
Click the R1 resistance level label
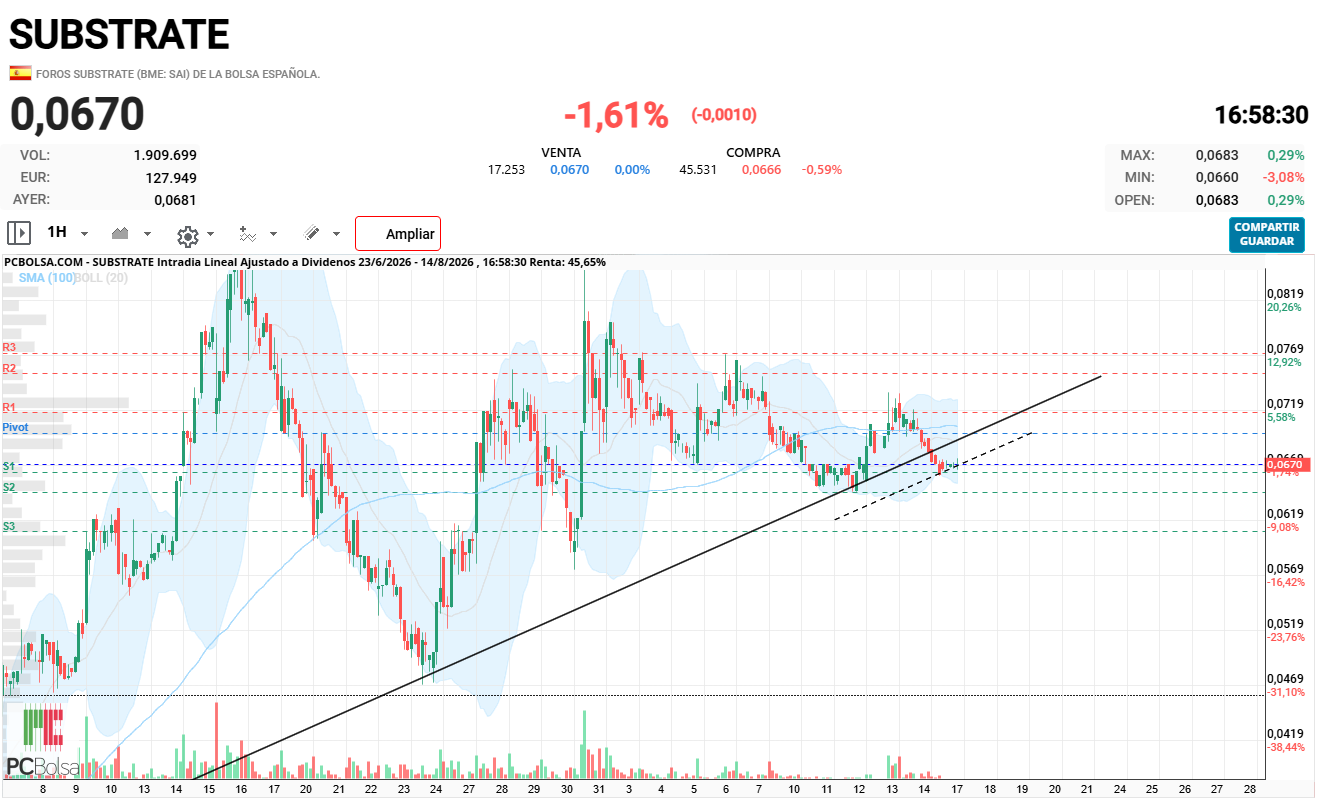[9, 407]
